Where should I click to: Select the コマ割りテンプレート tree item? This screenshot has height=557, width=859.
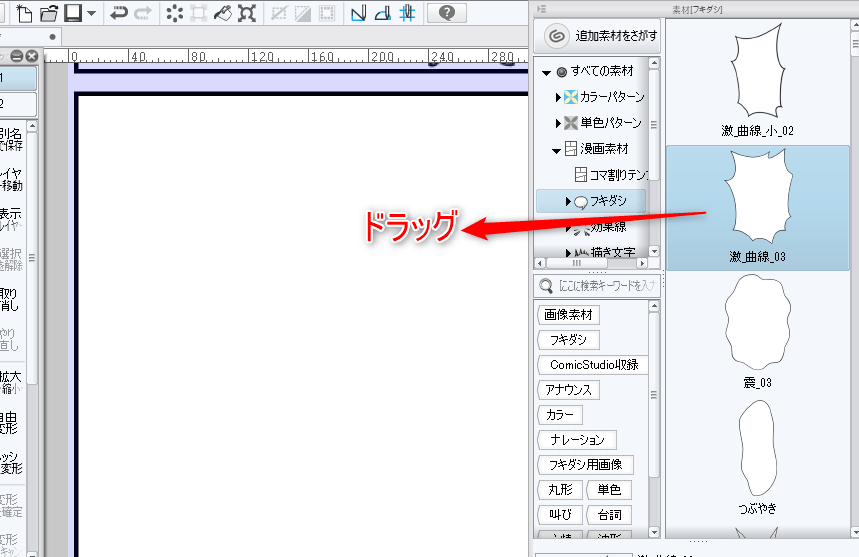coord(611,175)
